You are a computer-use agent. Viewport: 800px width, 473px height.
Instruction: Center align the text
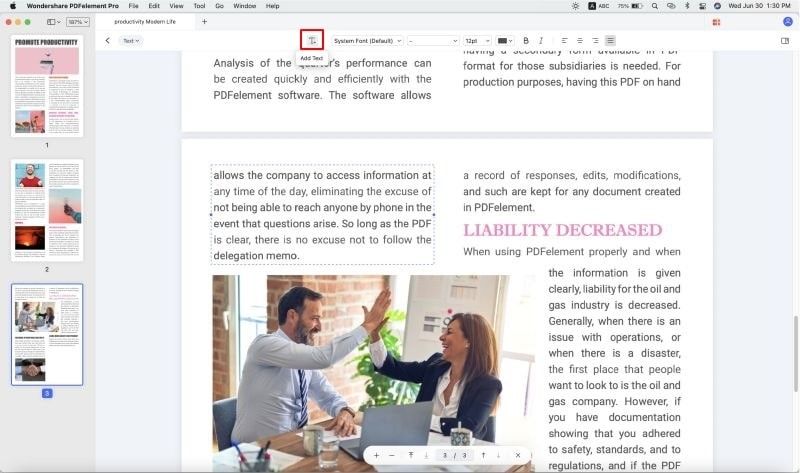point(580,40)
